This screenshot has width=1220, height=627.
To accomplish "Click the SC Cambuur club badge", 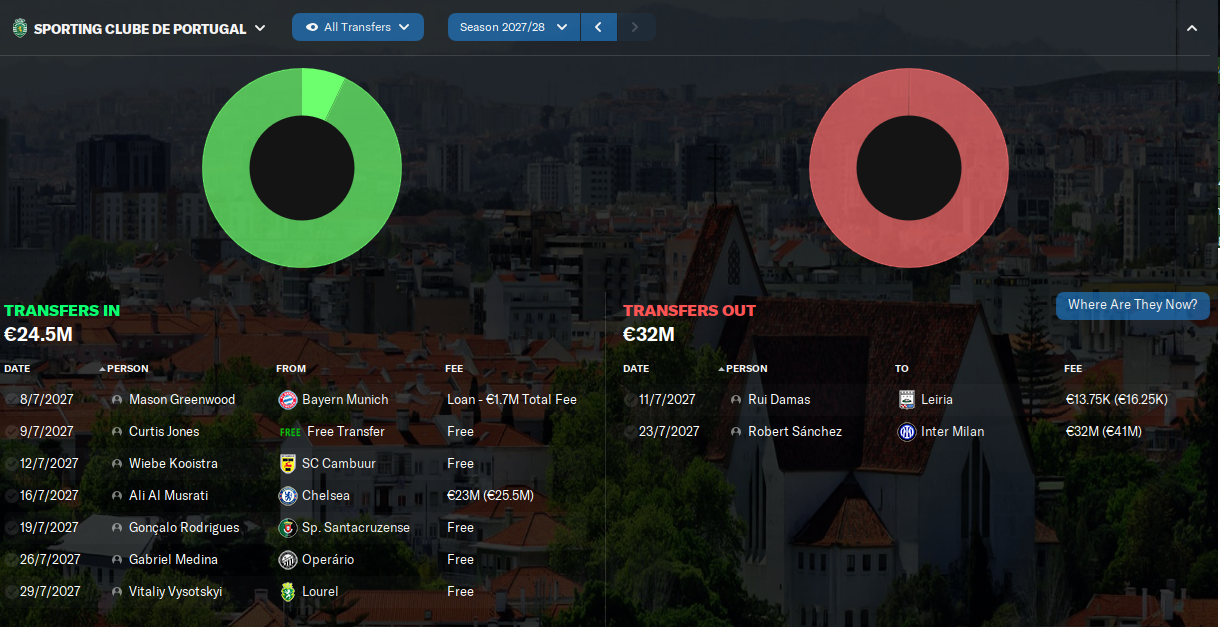I will [288, 464].
